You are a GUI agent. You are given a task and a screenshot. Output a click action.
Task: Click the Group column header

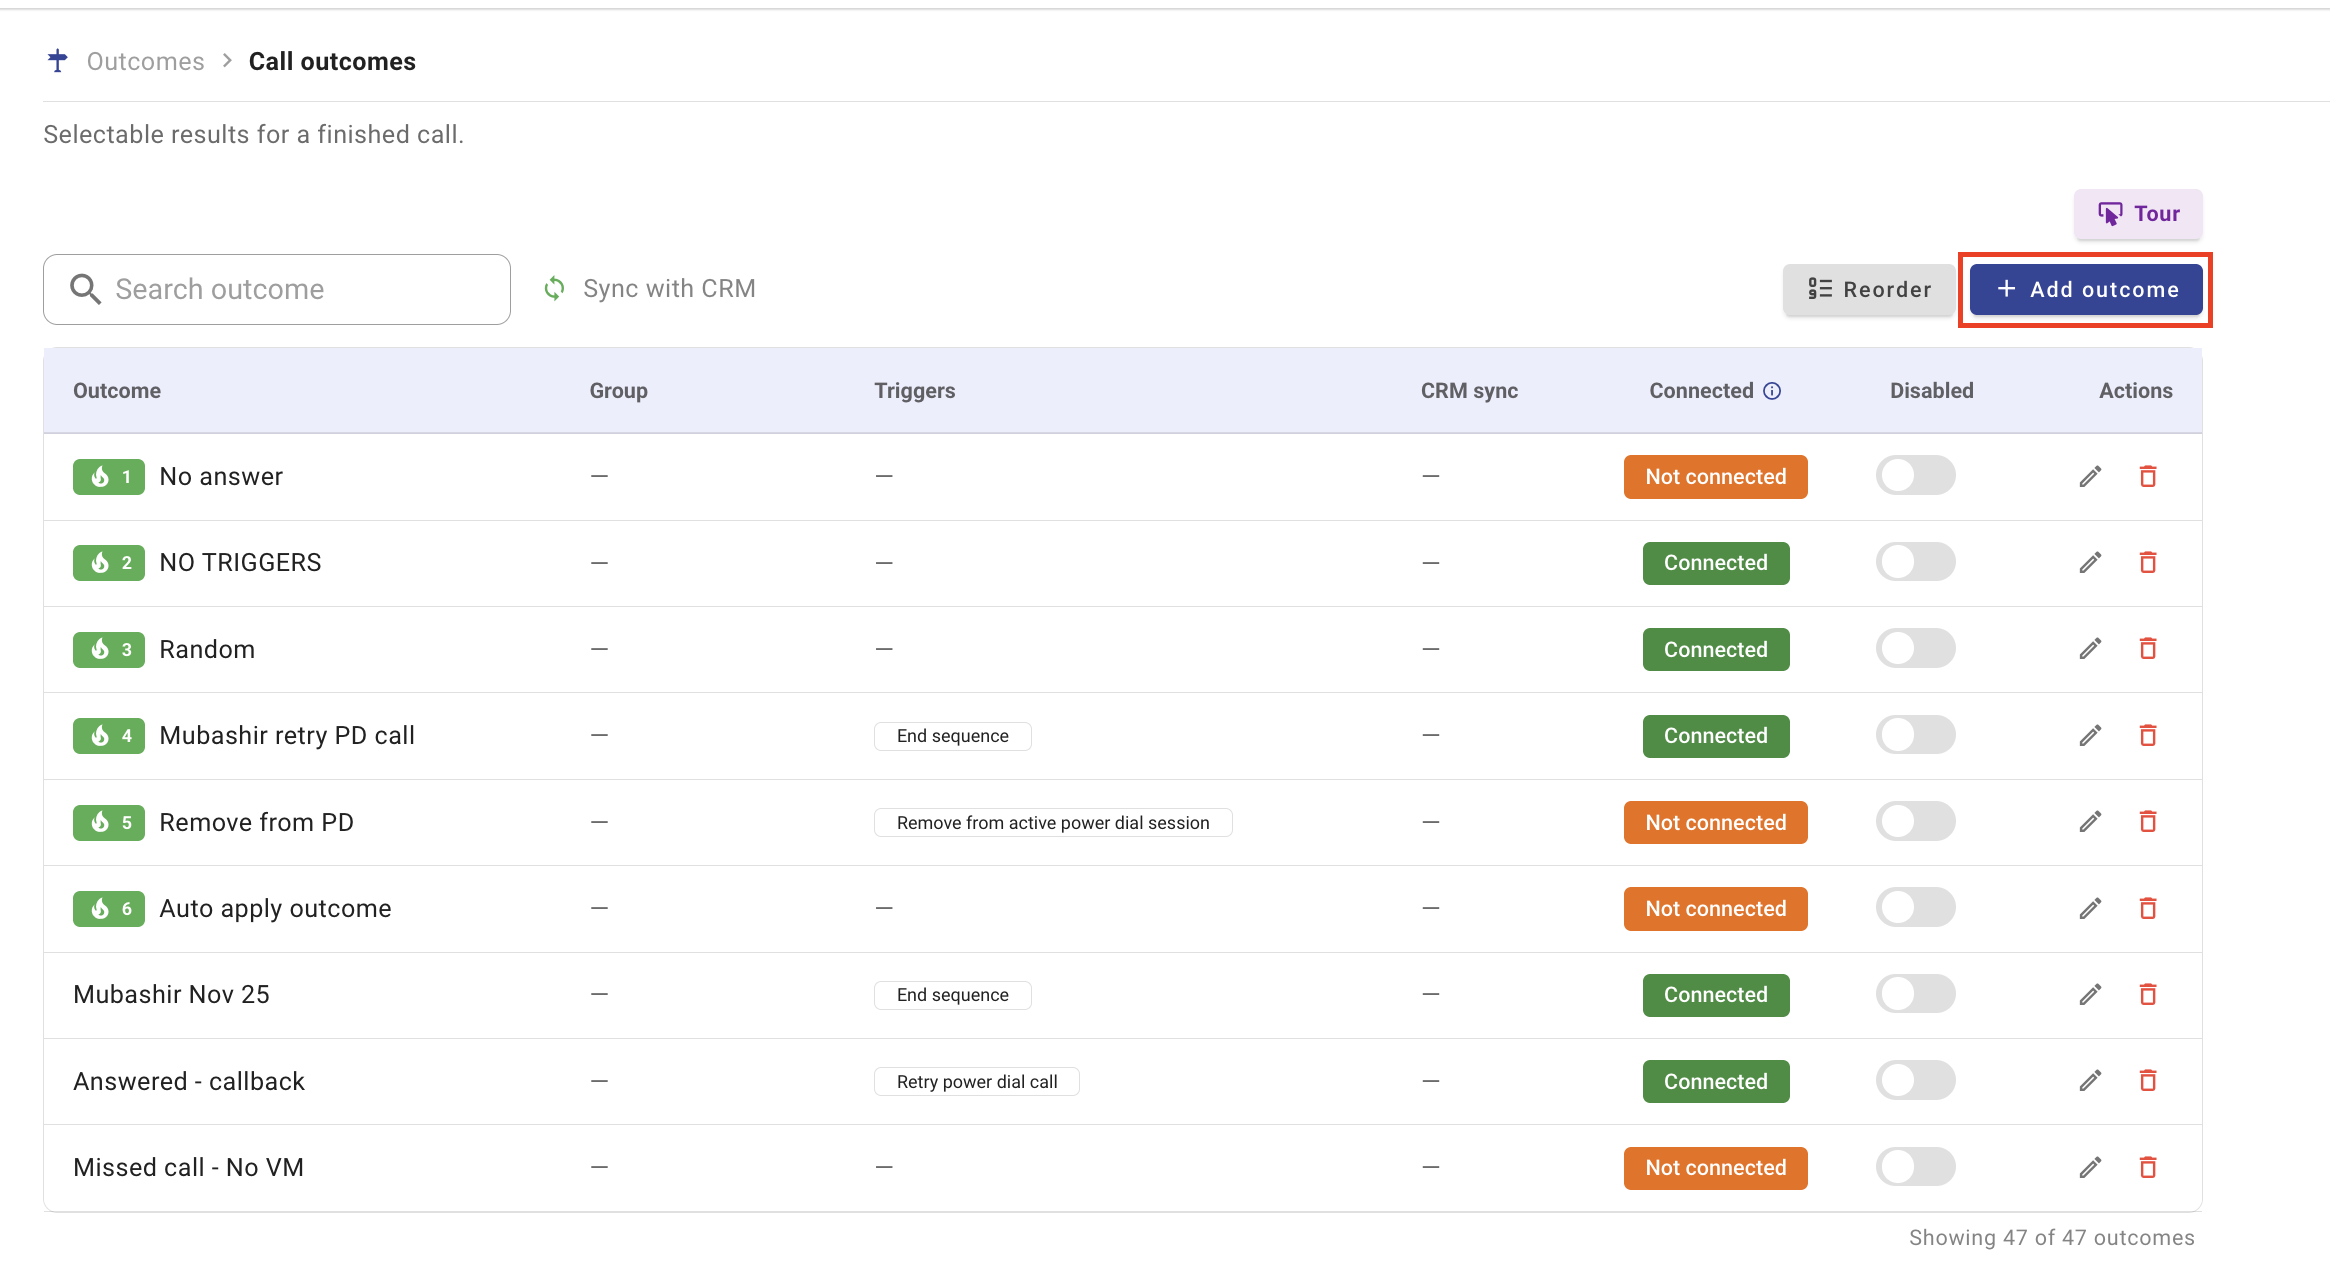coord(618,391)
